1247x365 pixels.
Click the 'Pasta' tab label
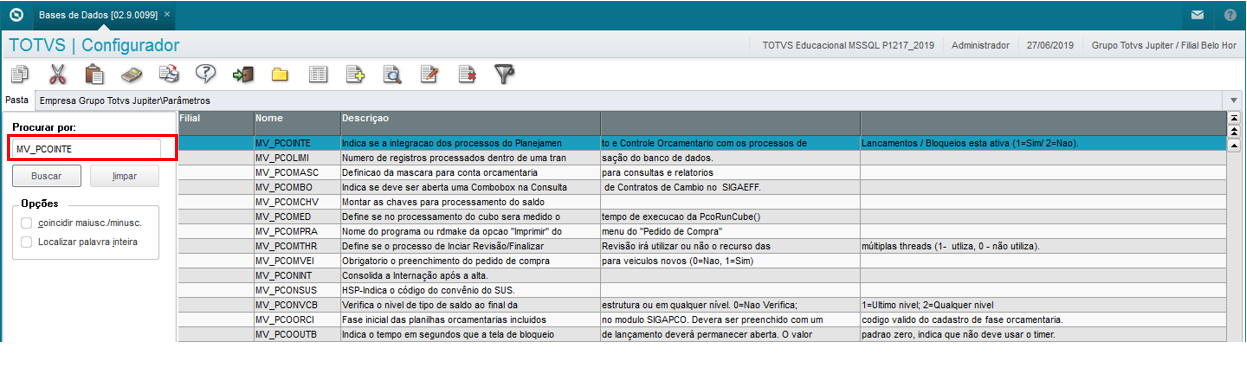(x=17, y=100)
